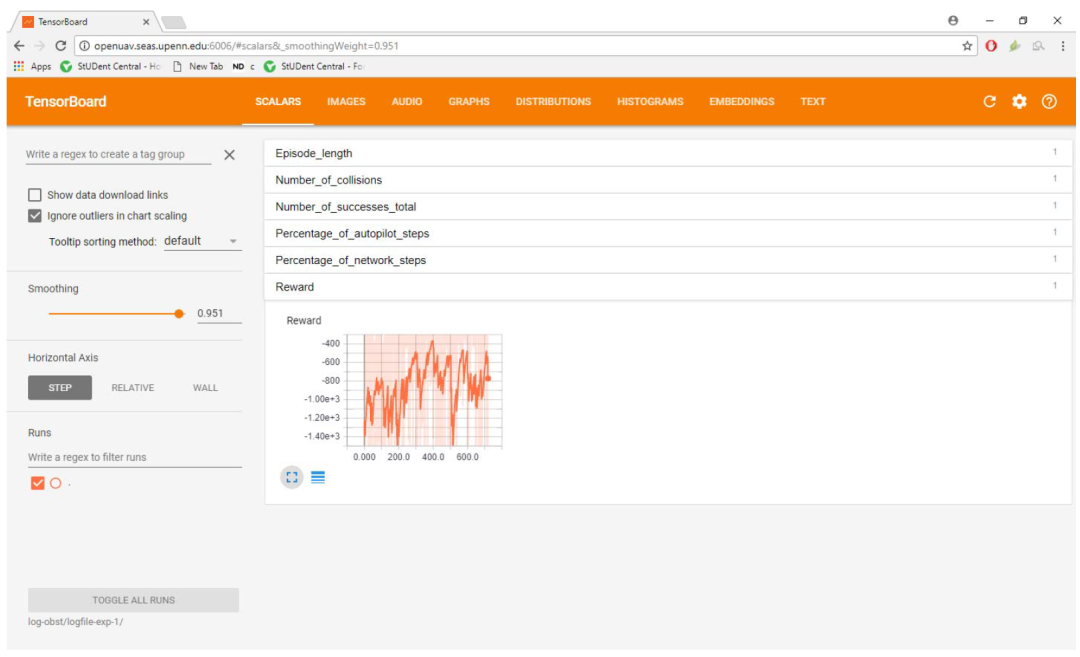The height and width of the screenshot is (657, 1080).
Task: Toggle the run visibility checkbox
Action: tap(38, 483)
